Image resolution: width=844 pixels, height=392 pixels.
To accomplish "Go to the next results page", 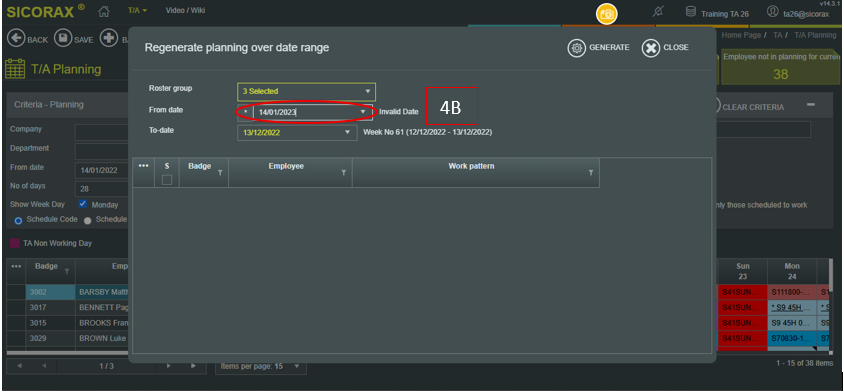I will (168, 366).
